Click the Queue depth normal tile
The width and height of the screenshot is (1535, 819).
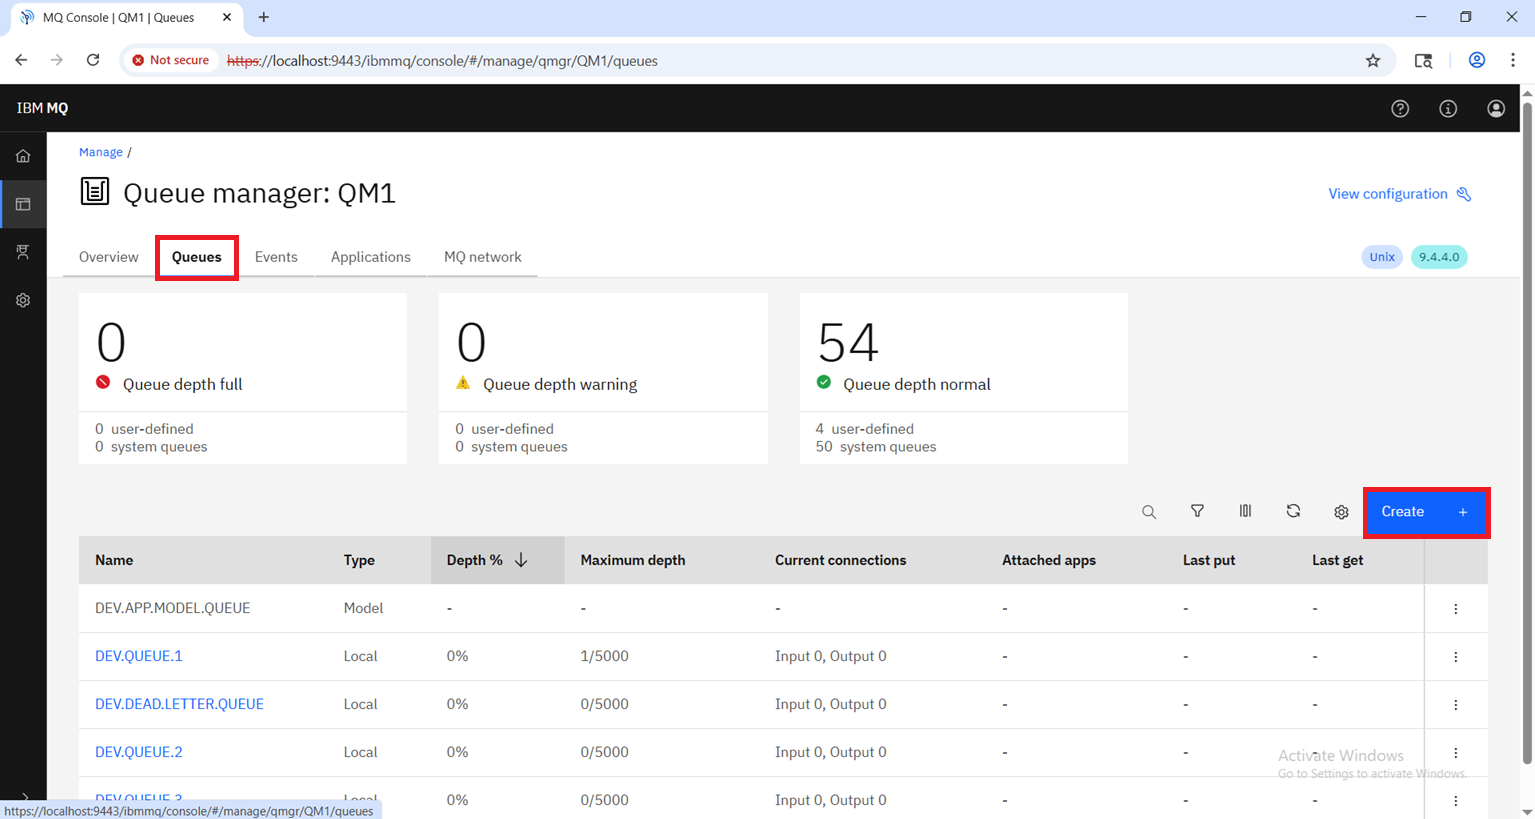964,378
